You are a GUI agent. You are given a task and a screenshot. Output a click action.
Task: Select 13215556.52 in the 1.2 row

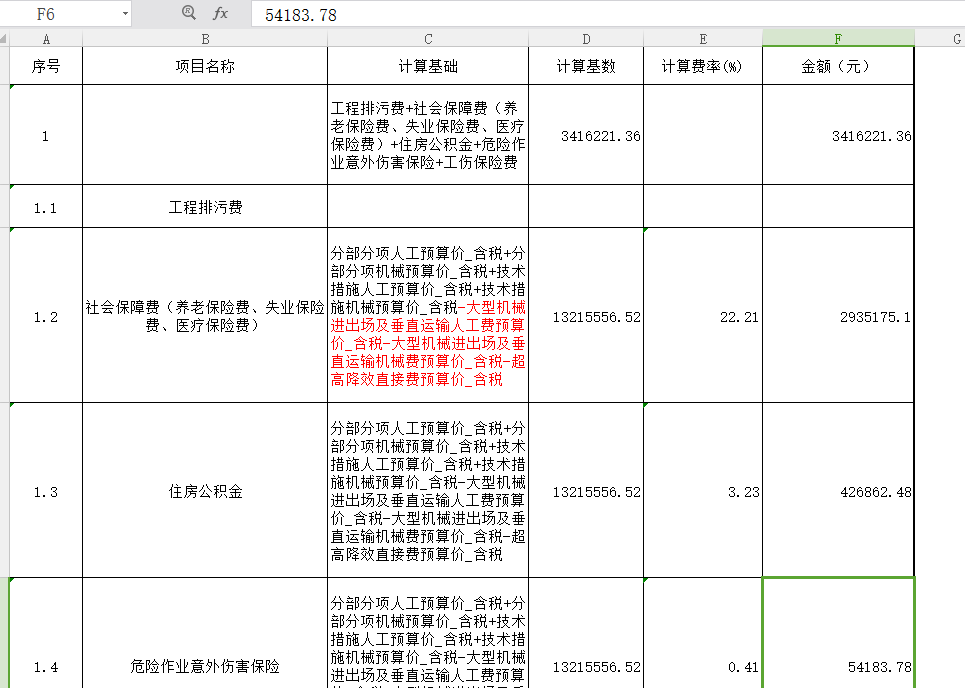click(x=586, y=316)
